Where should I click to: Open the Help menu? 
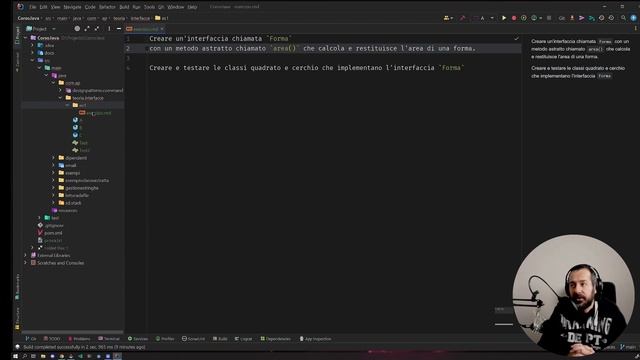[x=192, y=7]
